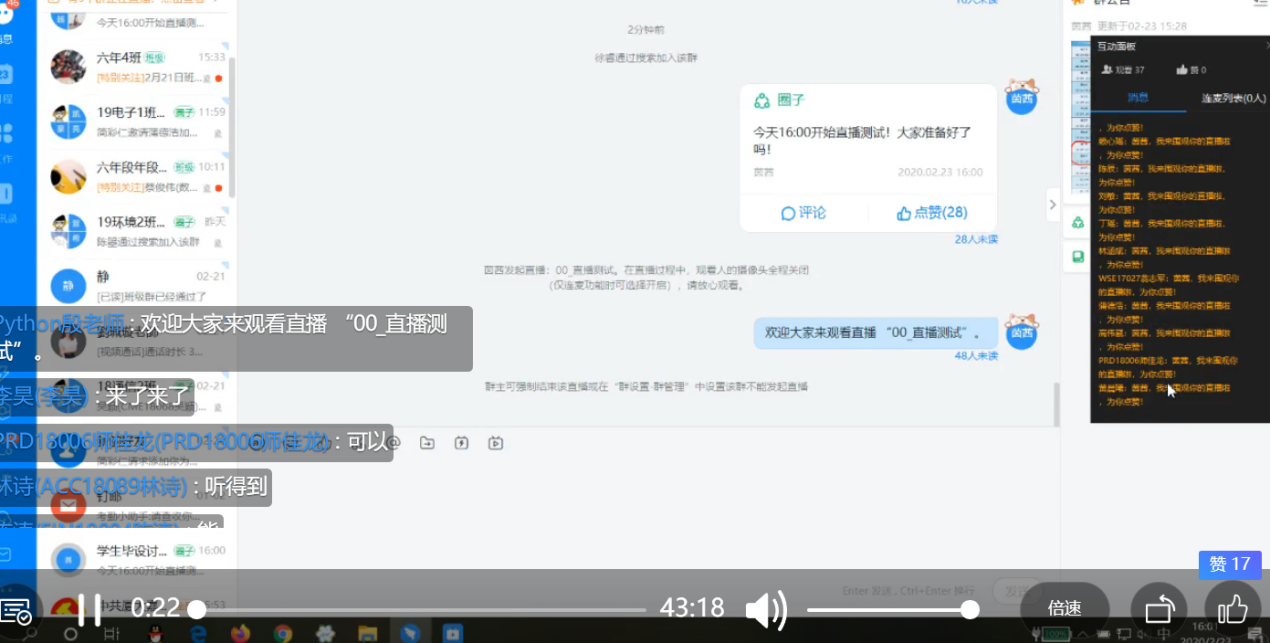
Task: Click the video progress bar track
Action: click(x=420, y=609)
